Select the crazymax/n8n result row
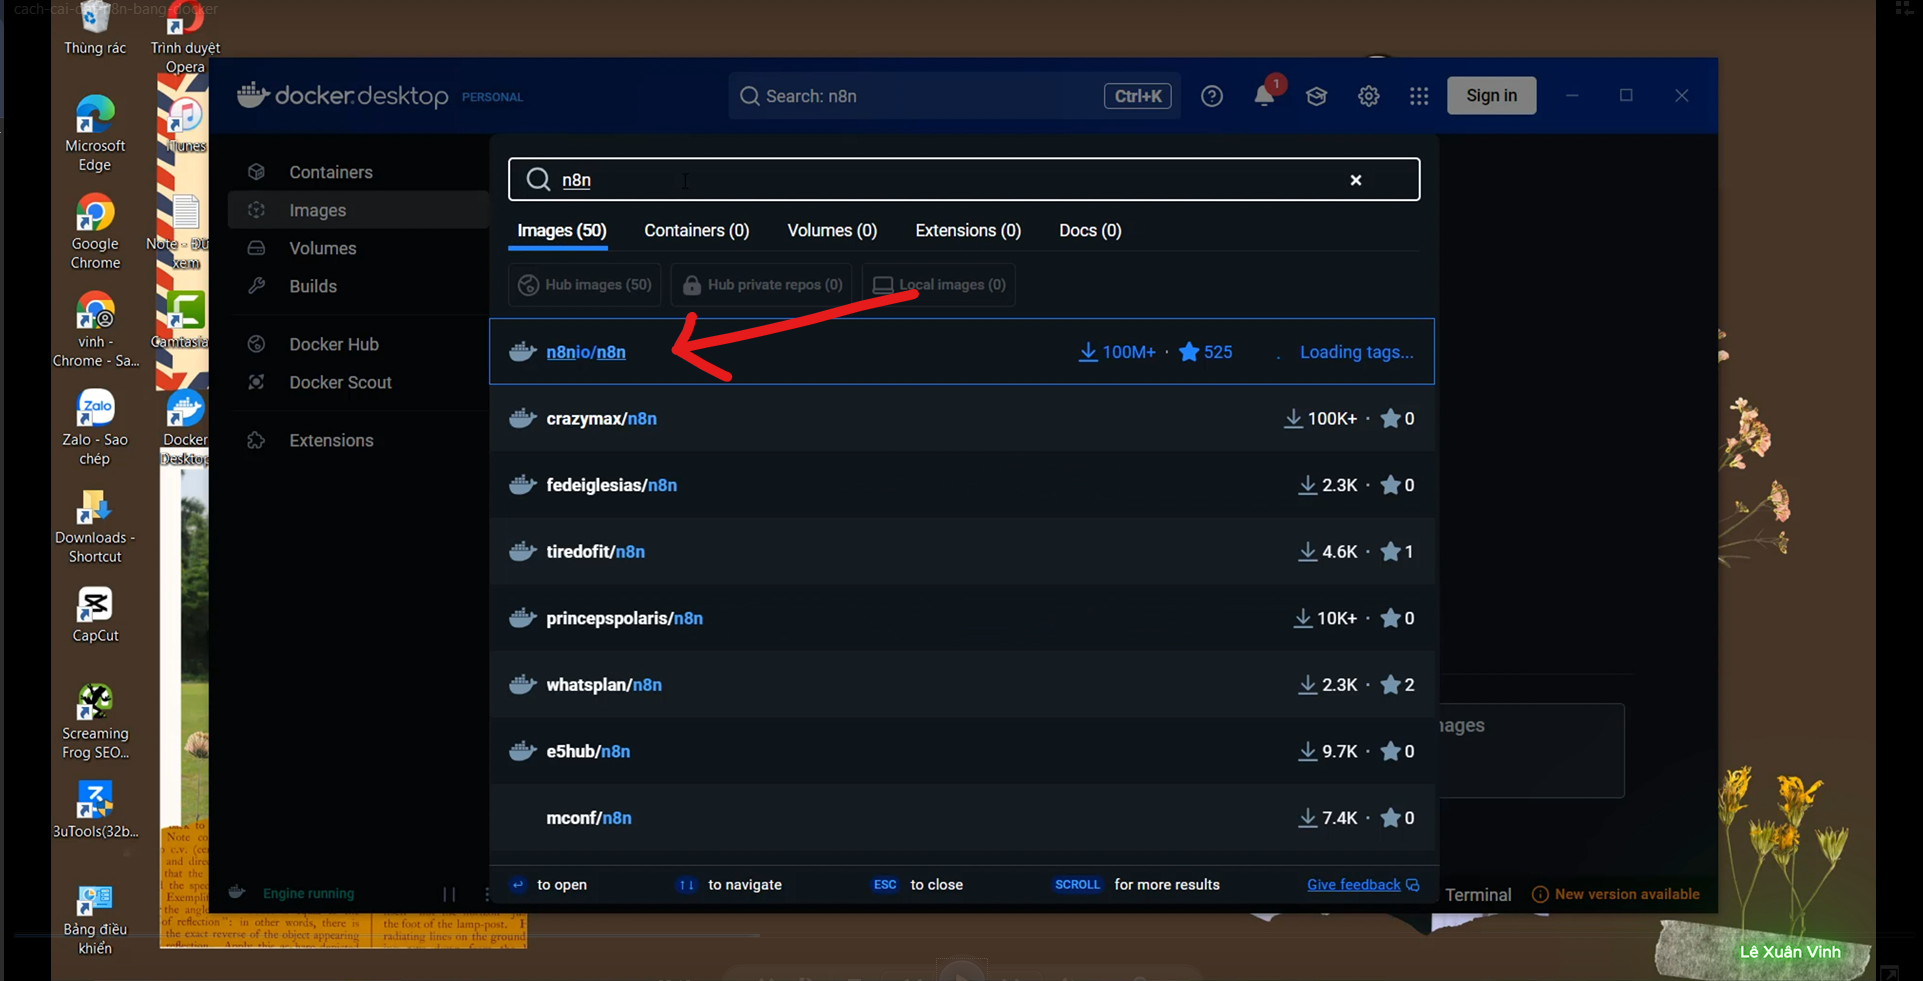This screenshot has width=1923, height=981. coord(961,418)
